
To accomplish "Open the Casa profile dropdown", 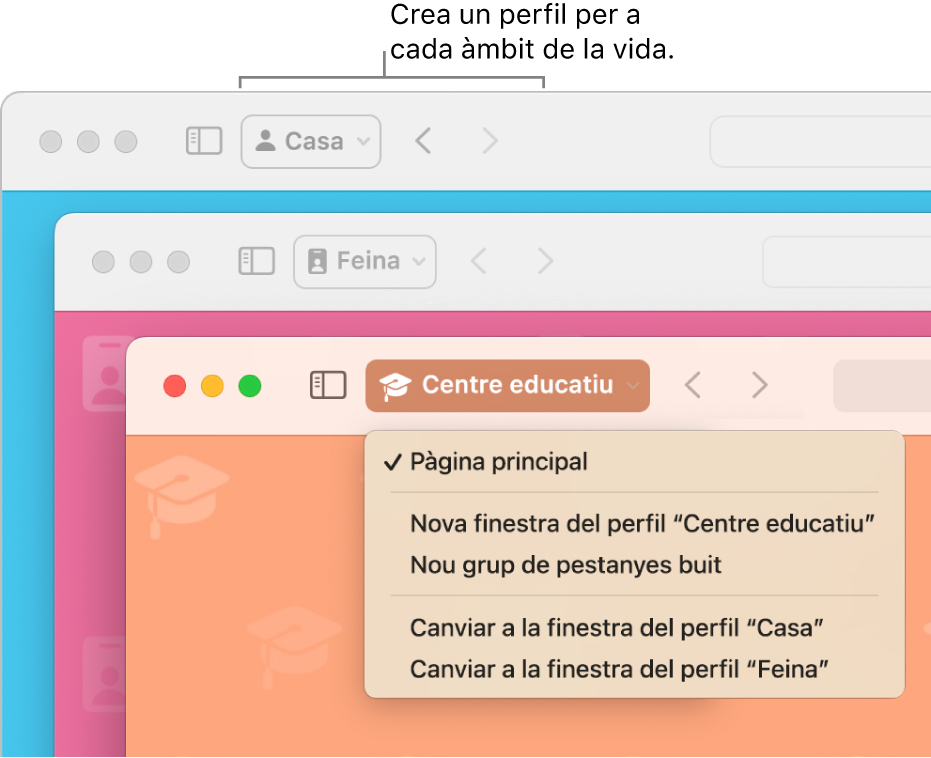I will tap(311, 141).
